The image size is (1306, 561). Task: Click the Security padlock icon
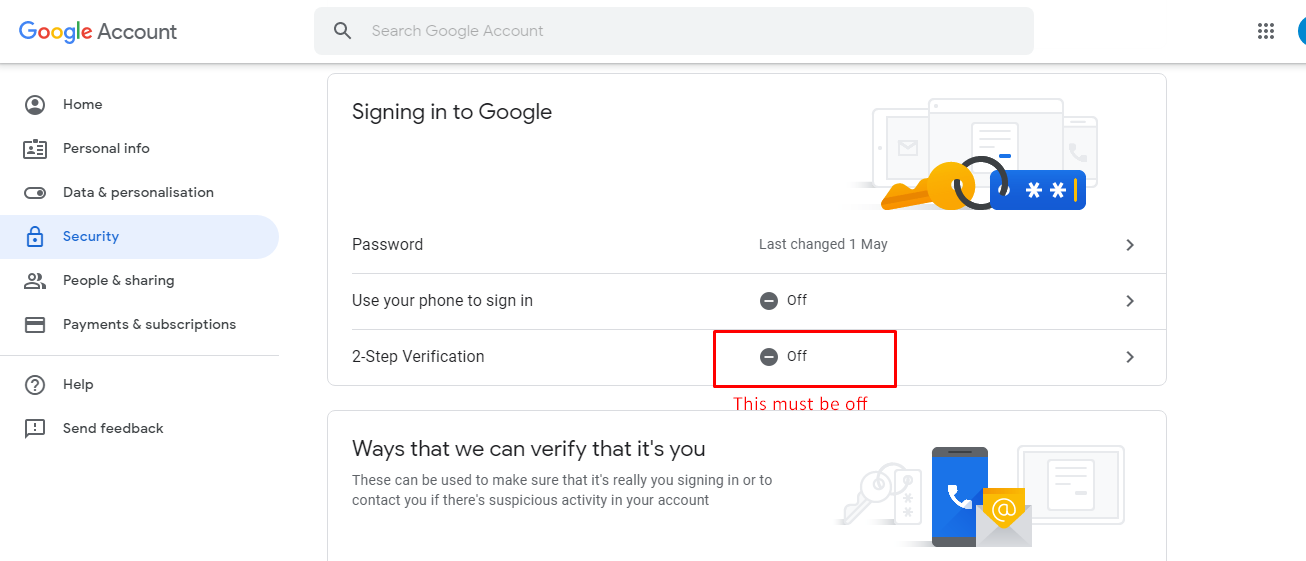click(x=35, y=237)
